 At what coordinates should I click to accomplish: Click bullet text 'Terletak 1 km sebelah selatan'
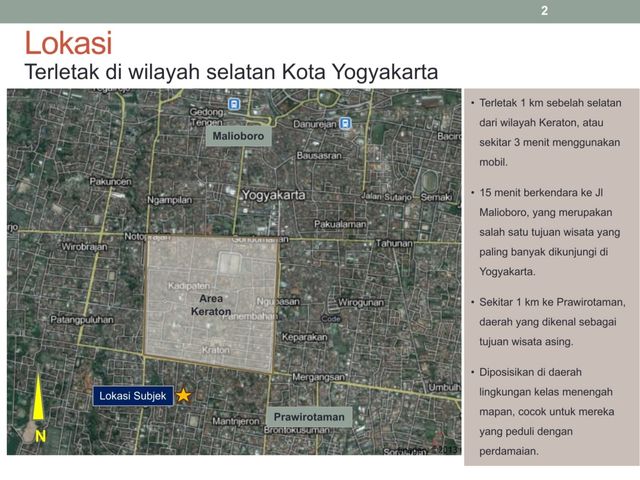pyautogui.click(x=550, y=103)
